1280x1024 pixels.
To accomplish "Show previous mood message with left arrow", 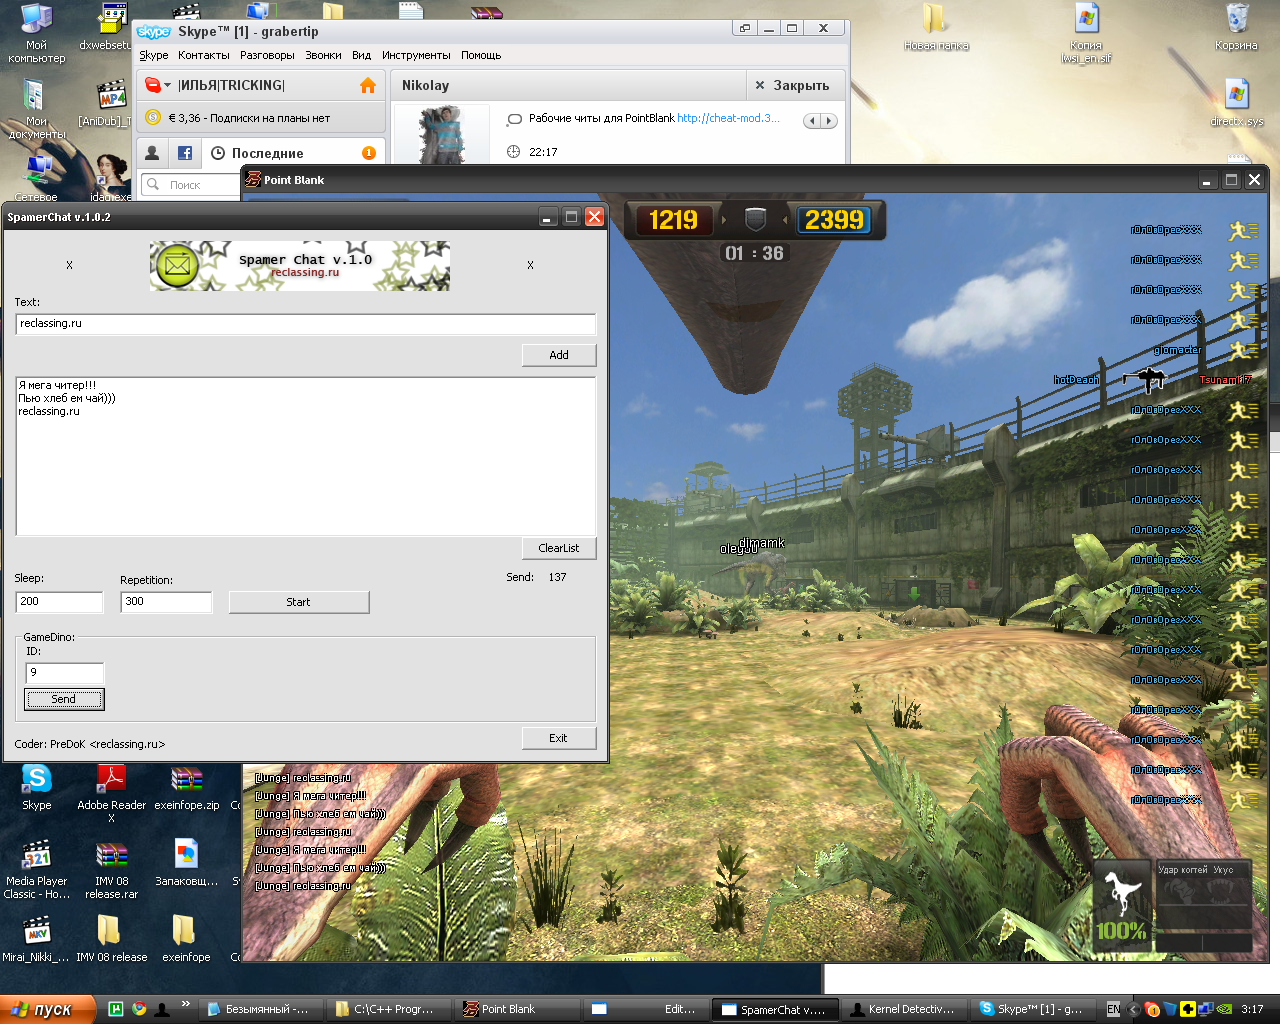I will [812, 121].
